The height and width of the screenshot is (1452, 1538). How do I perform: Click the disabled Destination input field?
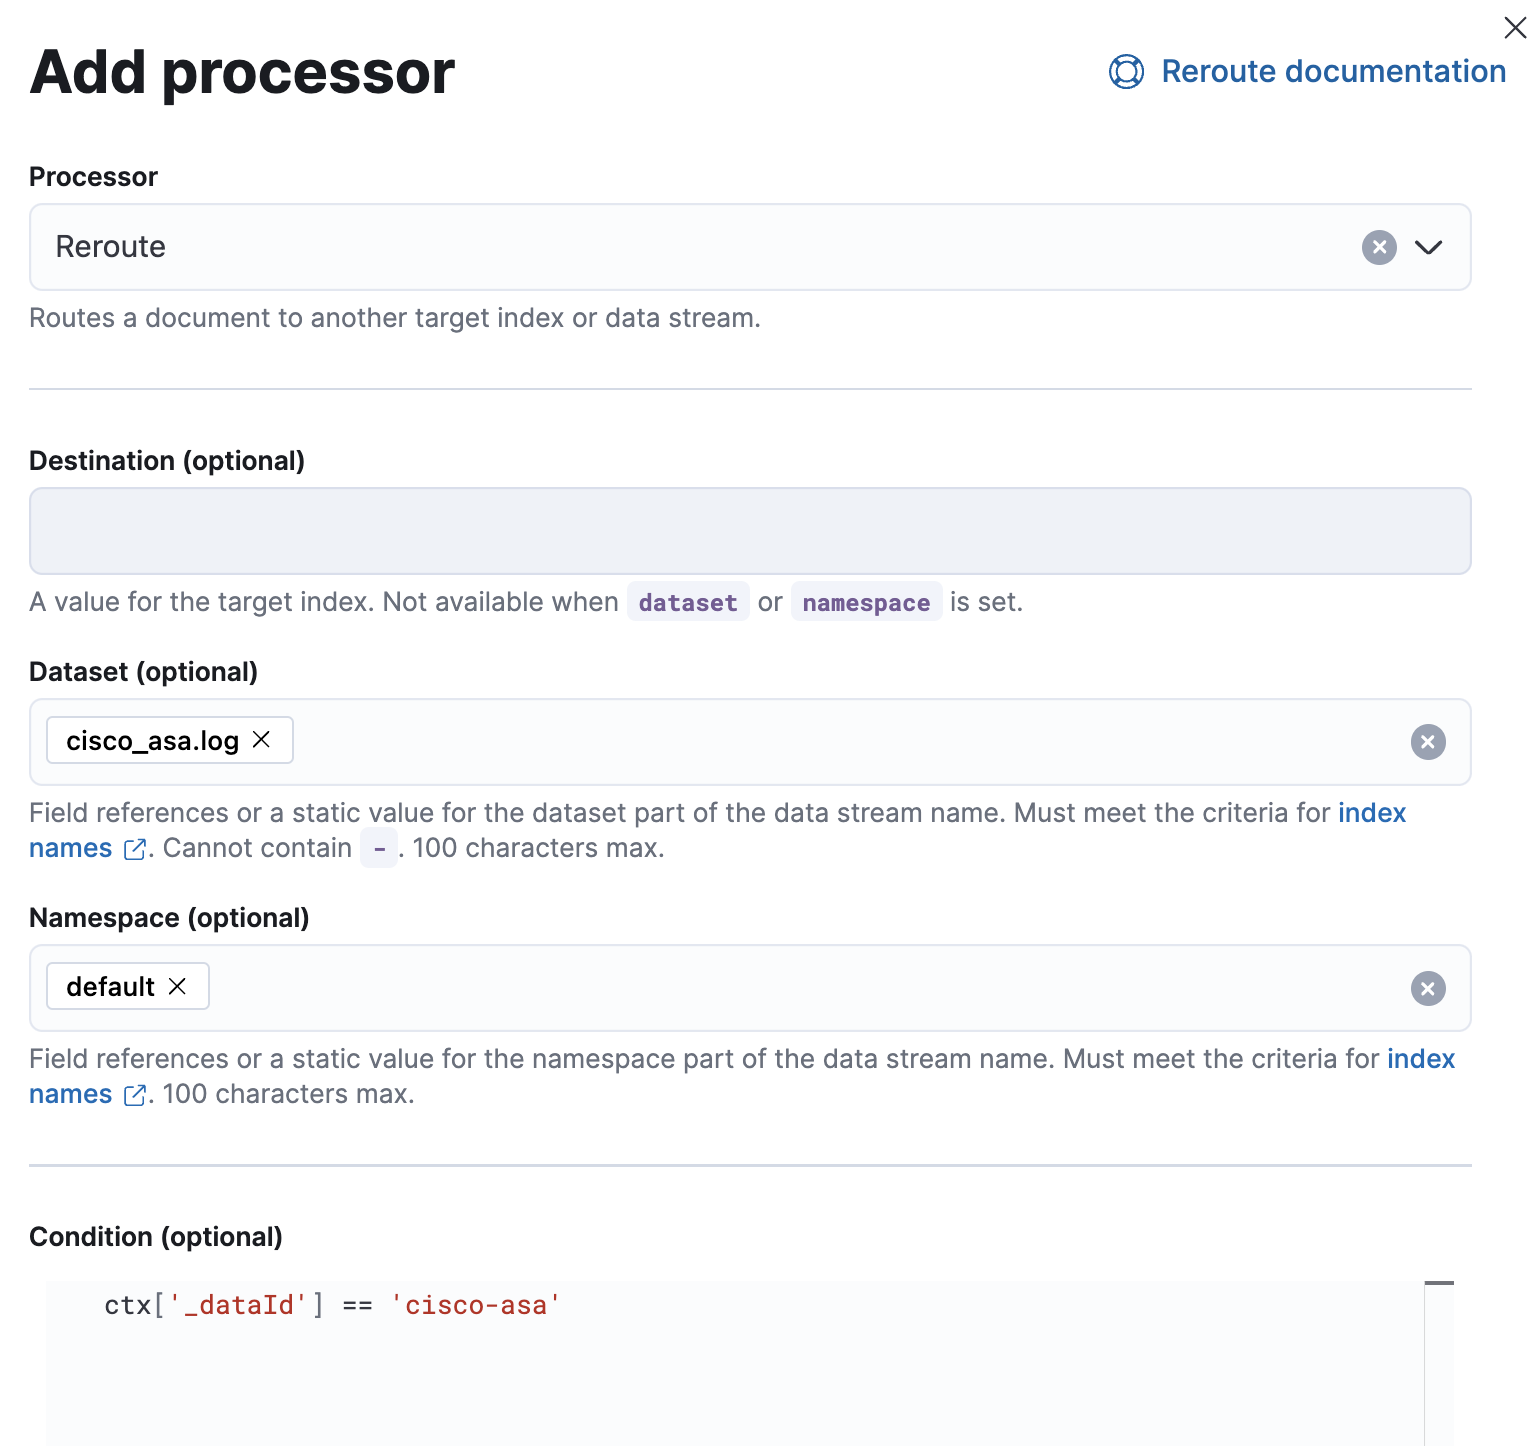click(750, 531)
